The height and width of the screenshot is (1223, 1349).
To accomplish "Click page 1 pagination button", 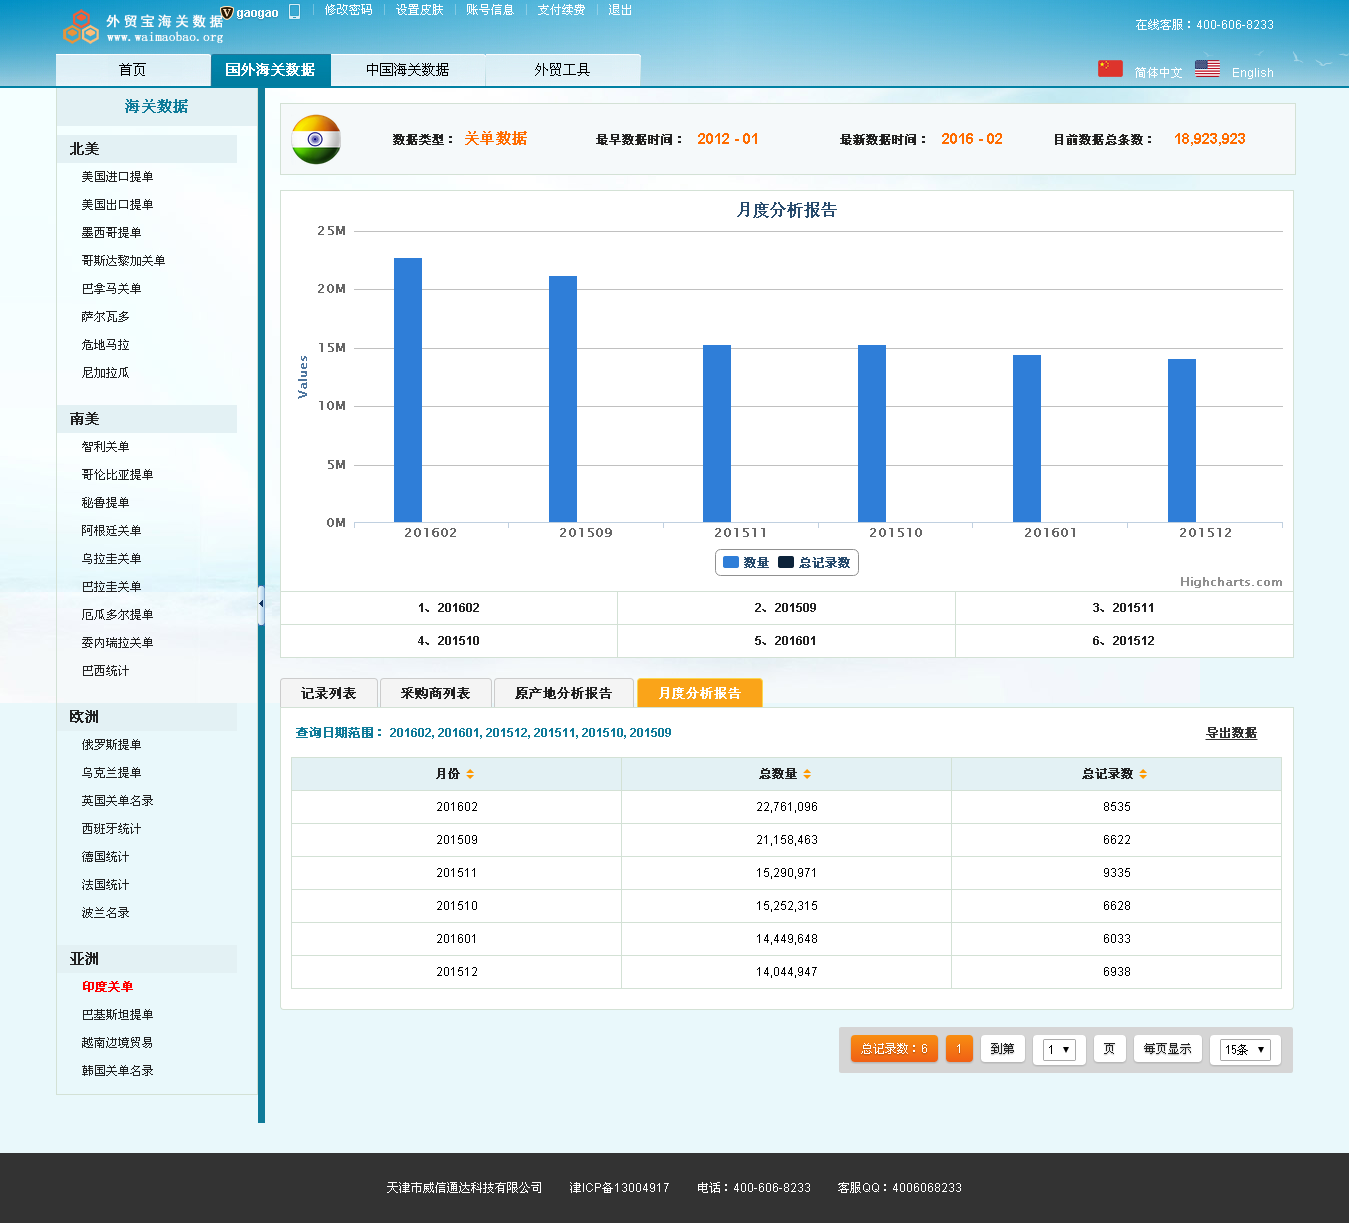I will pos(959,1049).
